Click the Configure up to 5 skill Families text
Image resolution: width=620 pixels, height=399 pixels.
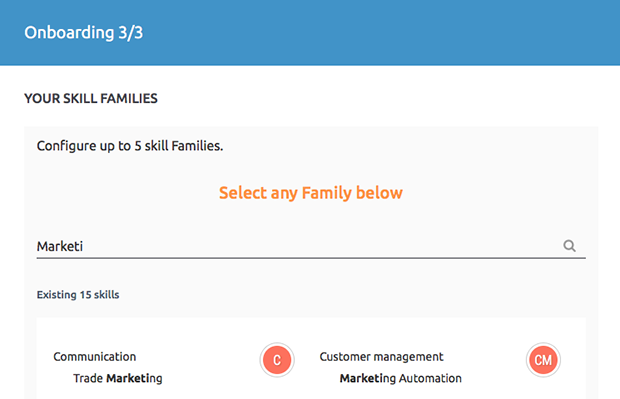pyautogui.click(x=130, y=146)
